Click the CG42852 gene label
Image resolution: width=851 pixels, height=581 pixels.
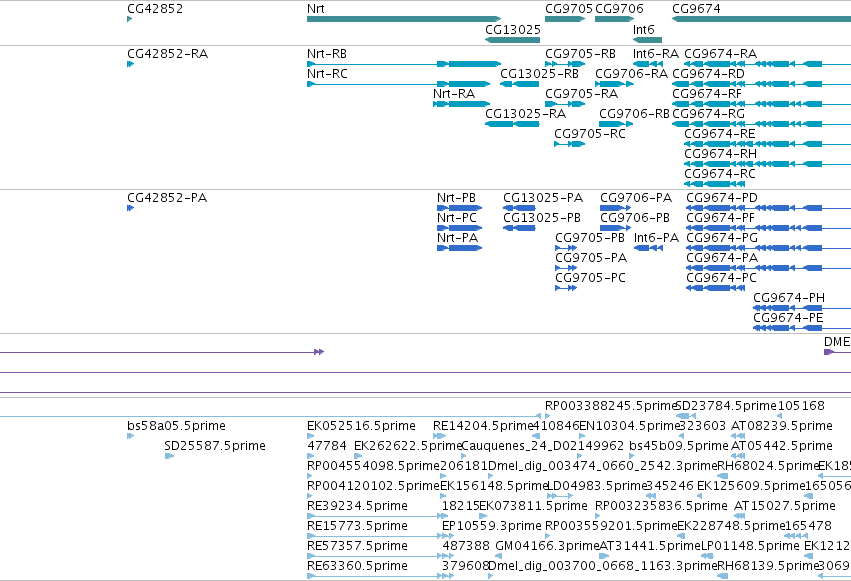[x=155, y=9]
